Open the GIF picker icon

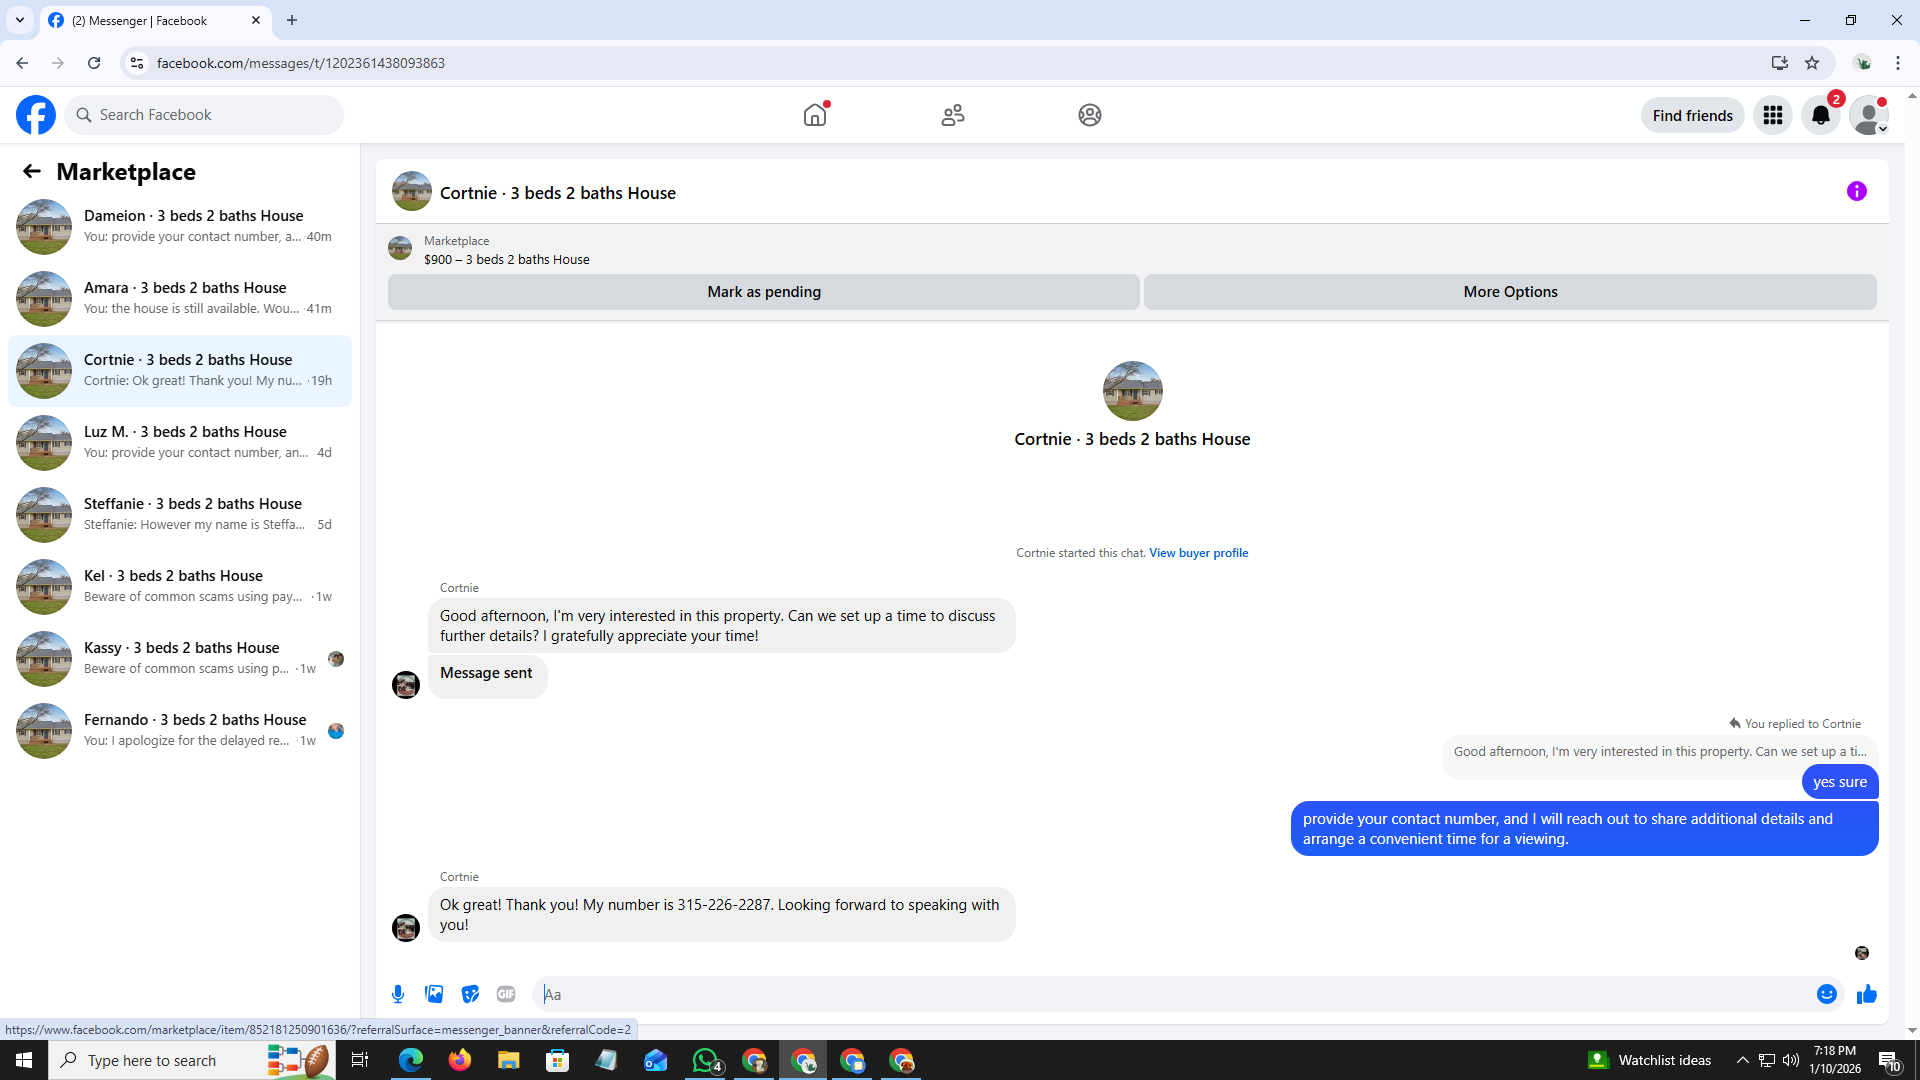click(x=506, y=994)
